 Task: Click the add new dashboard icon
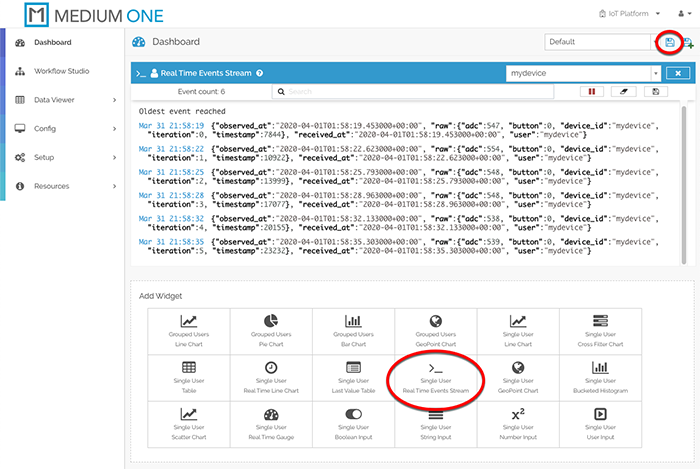(688, 43)
